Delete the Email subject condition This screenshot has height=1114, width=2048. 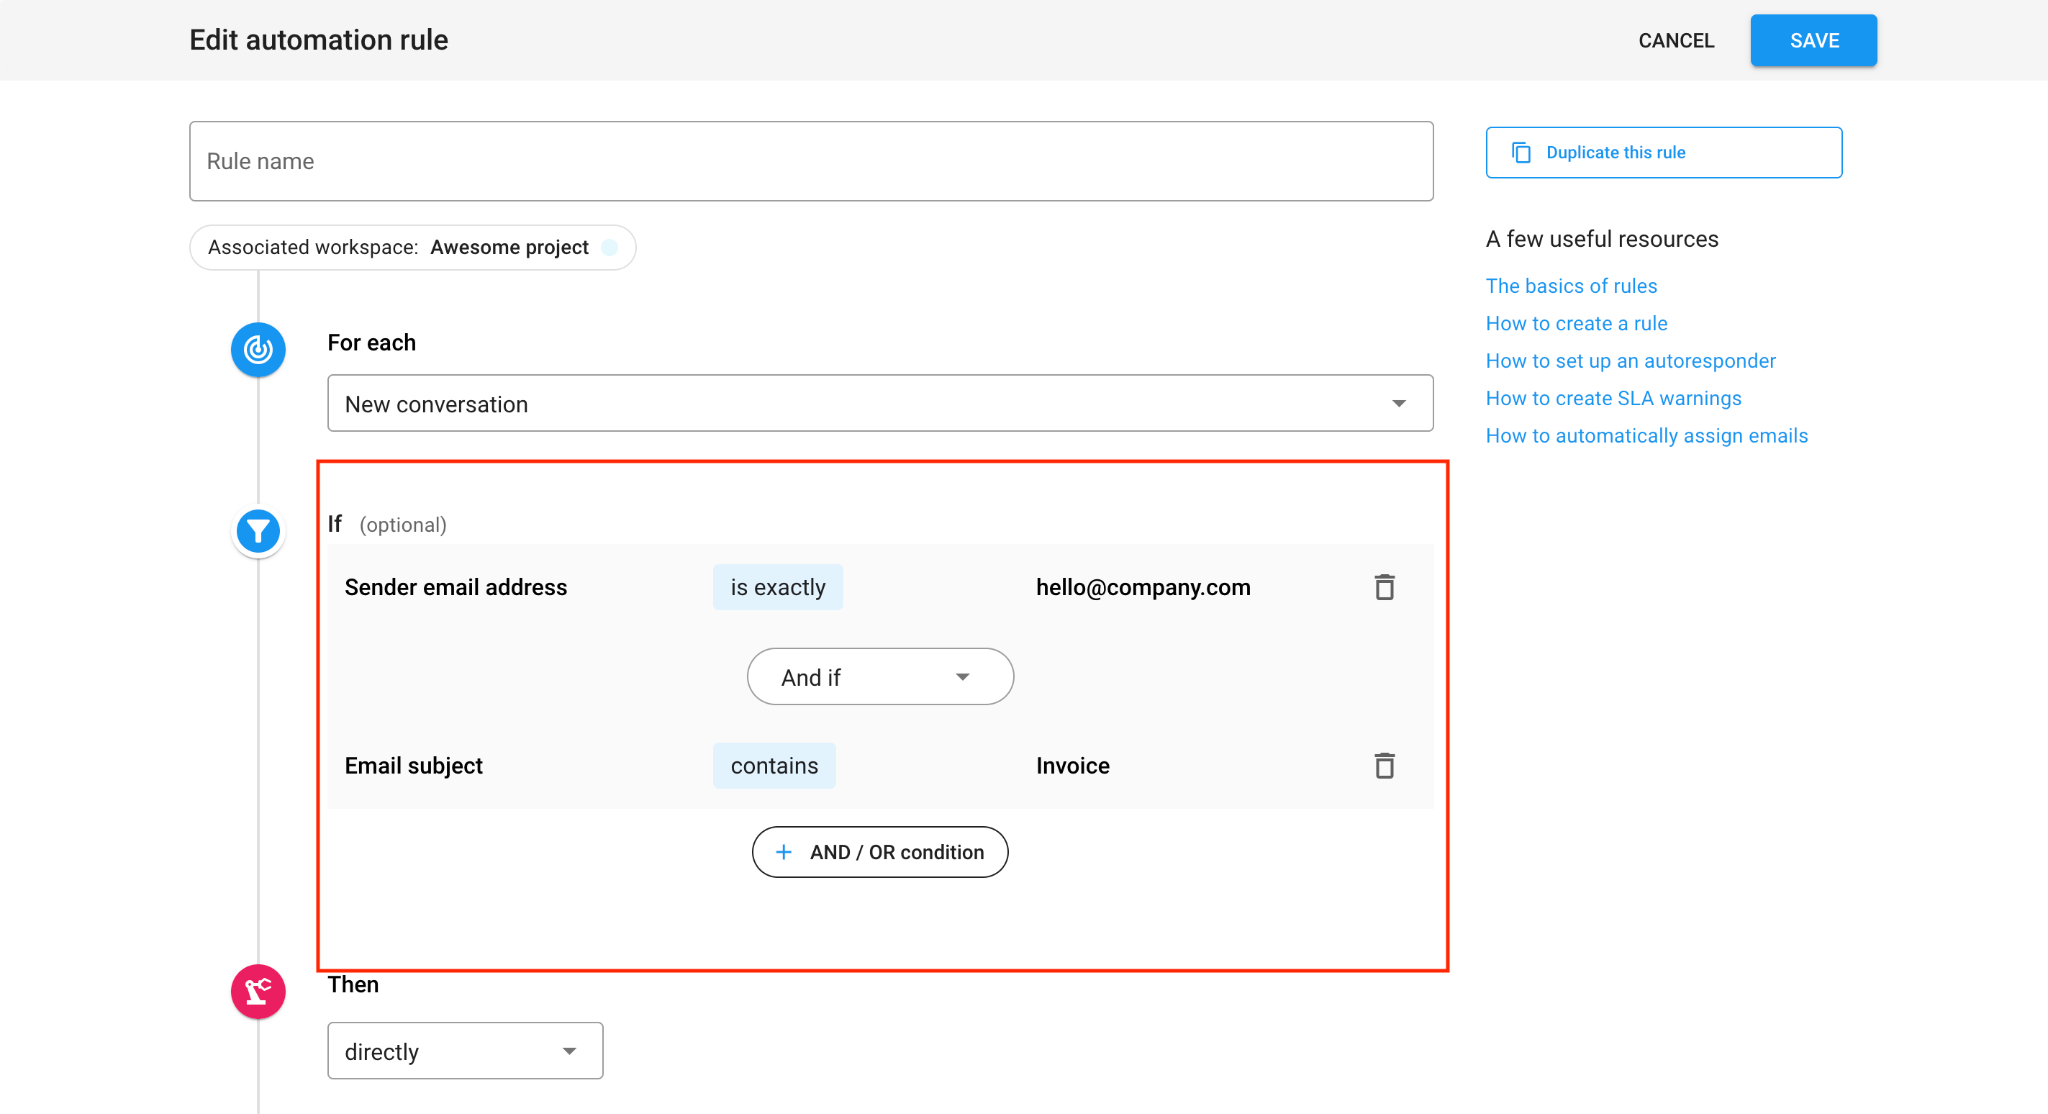click(x=1384, y=766)
